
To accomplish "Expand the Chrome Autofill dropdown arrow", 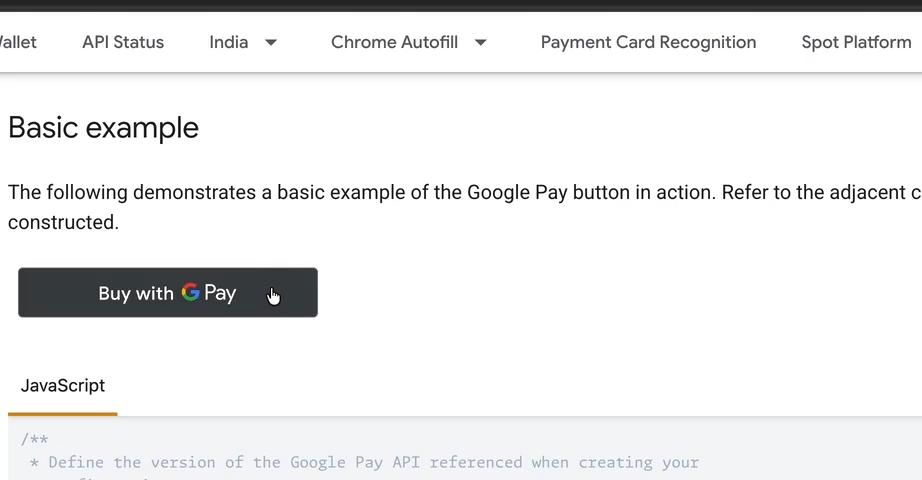I will pos(480,42).
